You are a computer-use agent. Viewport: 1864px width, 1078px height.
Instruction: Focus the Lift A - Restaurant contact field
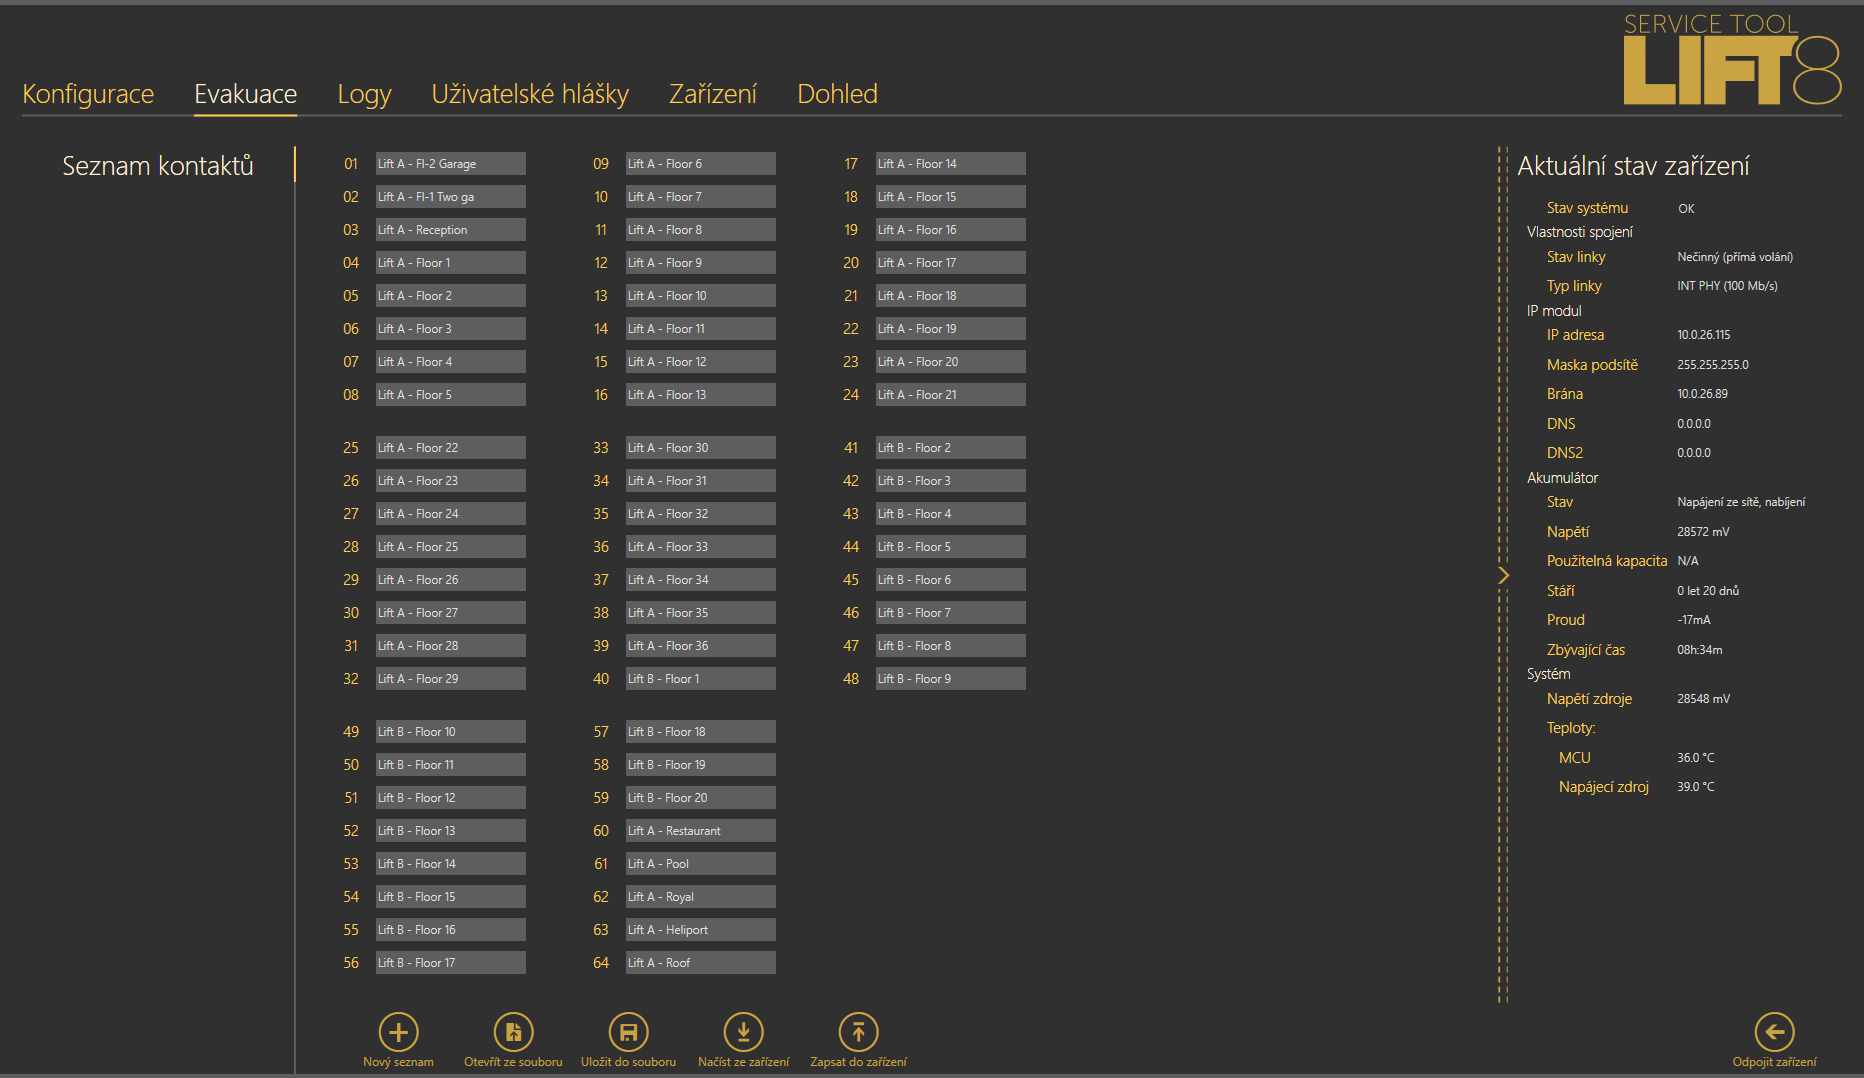(x=700, y=831)
